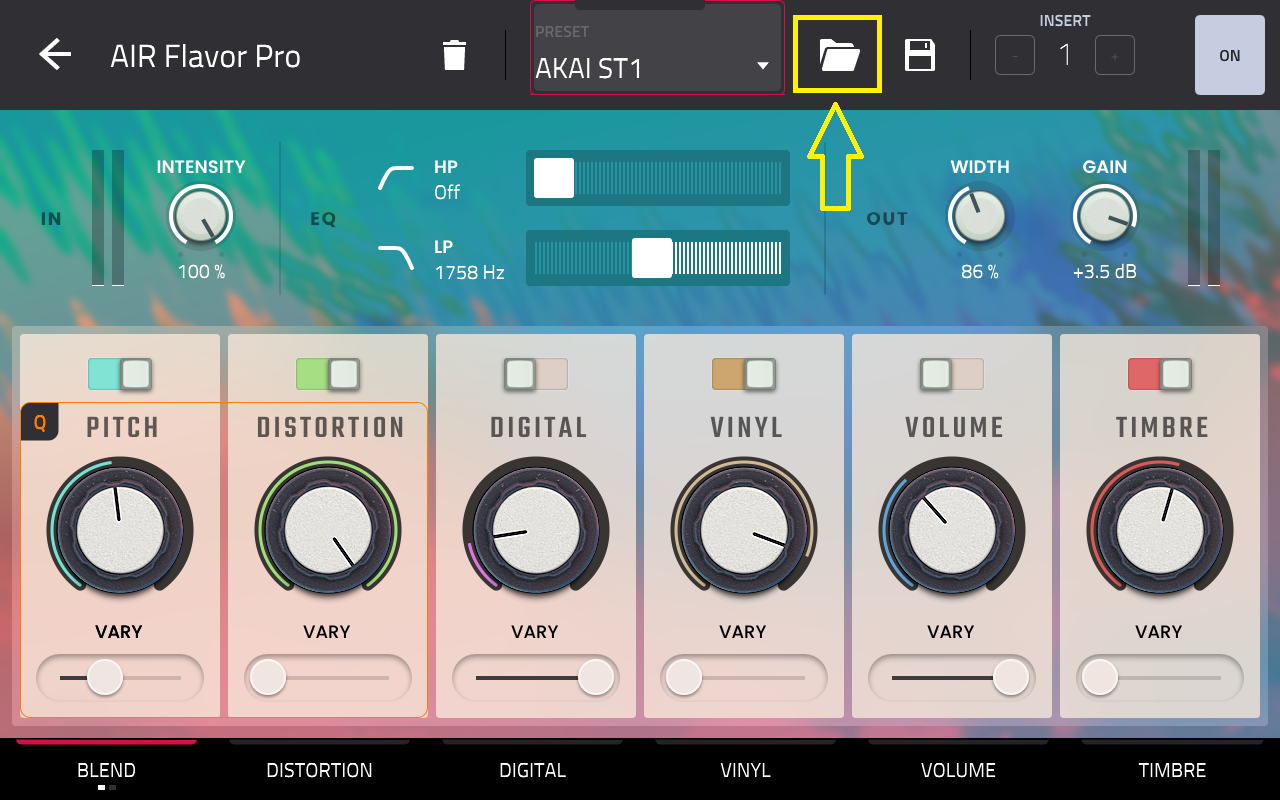Click the input level meter
Image resolution: width=1280 pixels, height=800 pixels.
(108, 218)
